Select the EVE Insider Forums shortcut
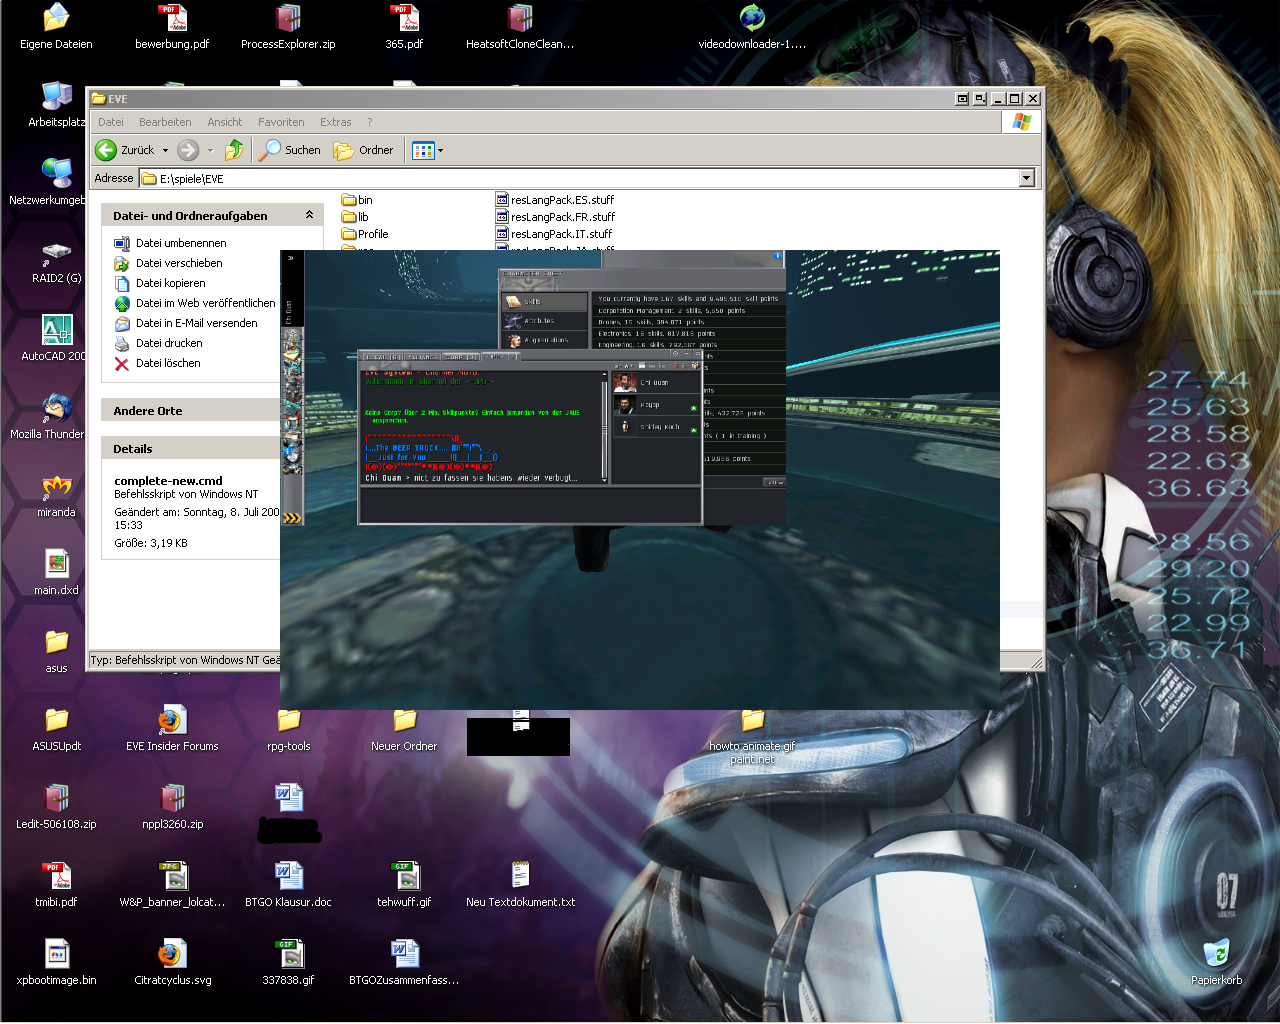Screen dimensions: 1280x1024 [172, 722]
